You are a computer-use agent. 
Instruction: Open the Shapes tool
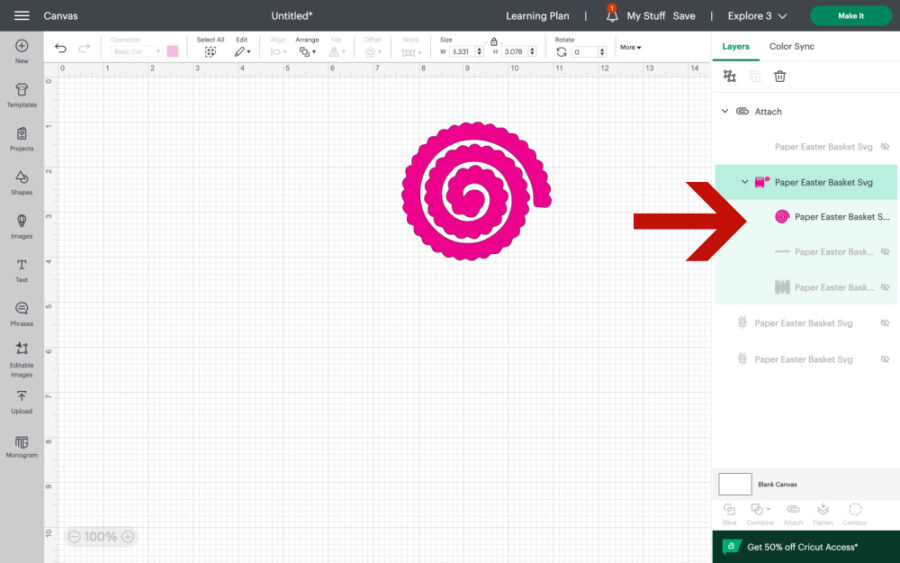pyautogui.click(x=21, y=182)
